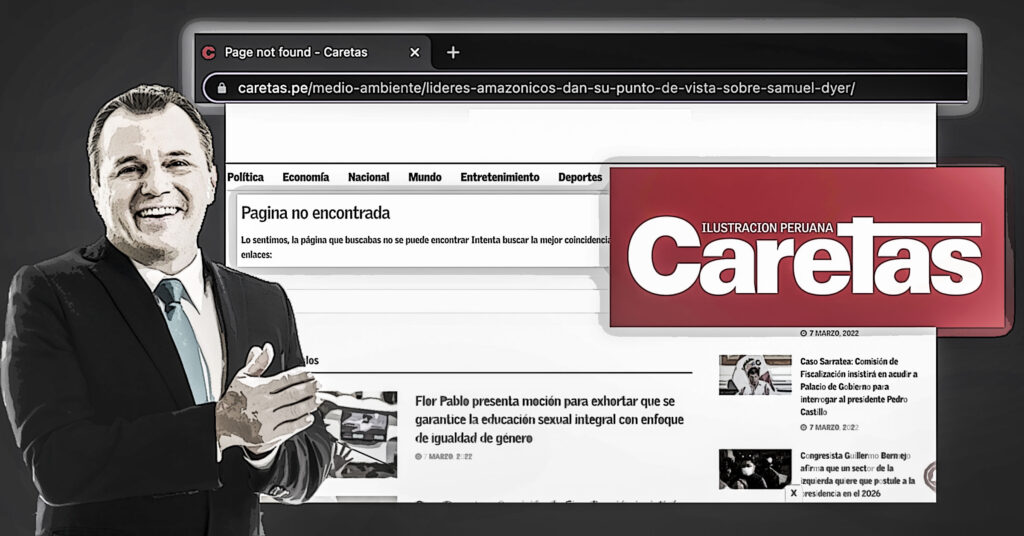Select the "Page not found - Caretas" tab title
The height and width of the screenshot is (536, 1024).
click(296, 52)
